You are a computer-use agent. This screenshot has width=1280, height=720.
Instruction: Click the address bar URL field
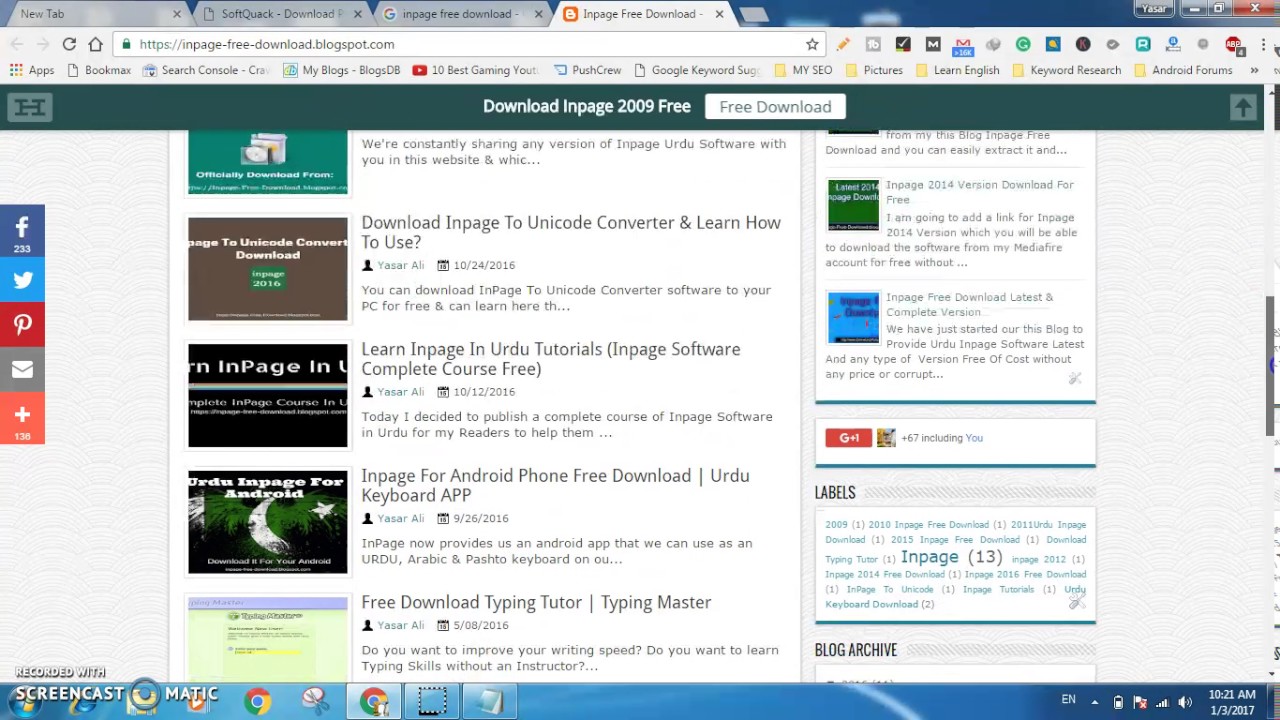coord(460,44)
